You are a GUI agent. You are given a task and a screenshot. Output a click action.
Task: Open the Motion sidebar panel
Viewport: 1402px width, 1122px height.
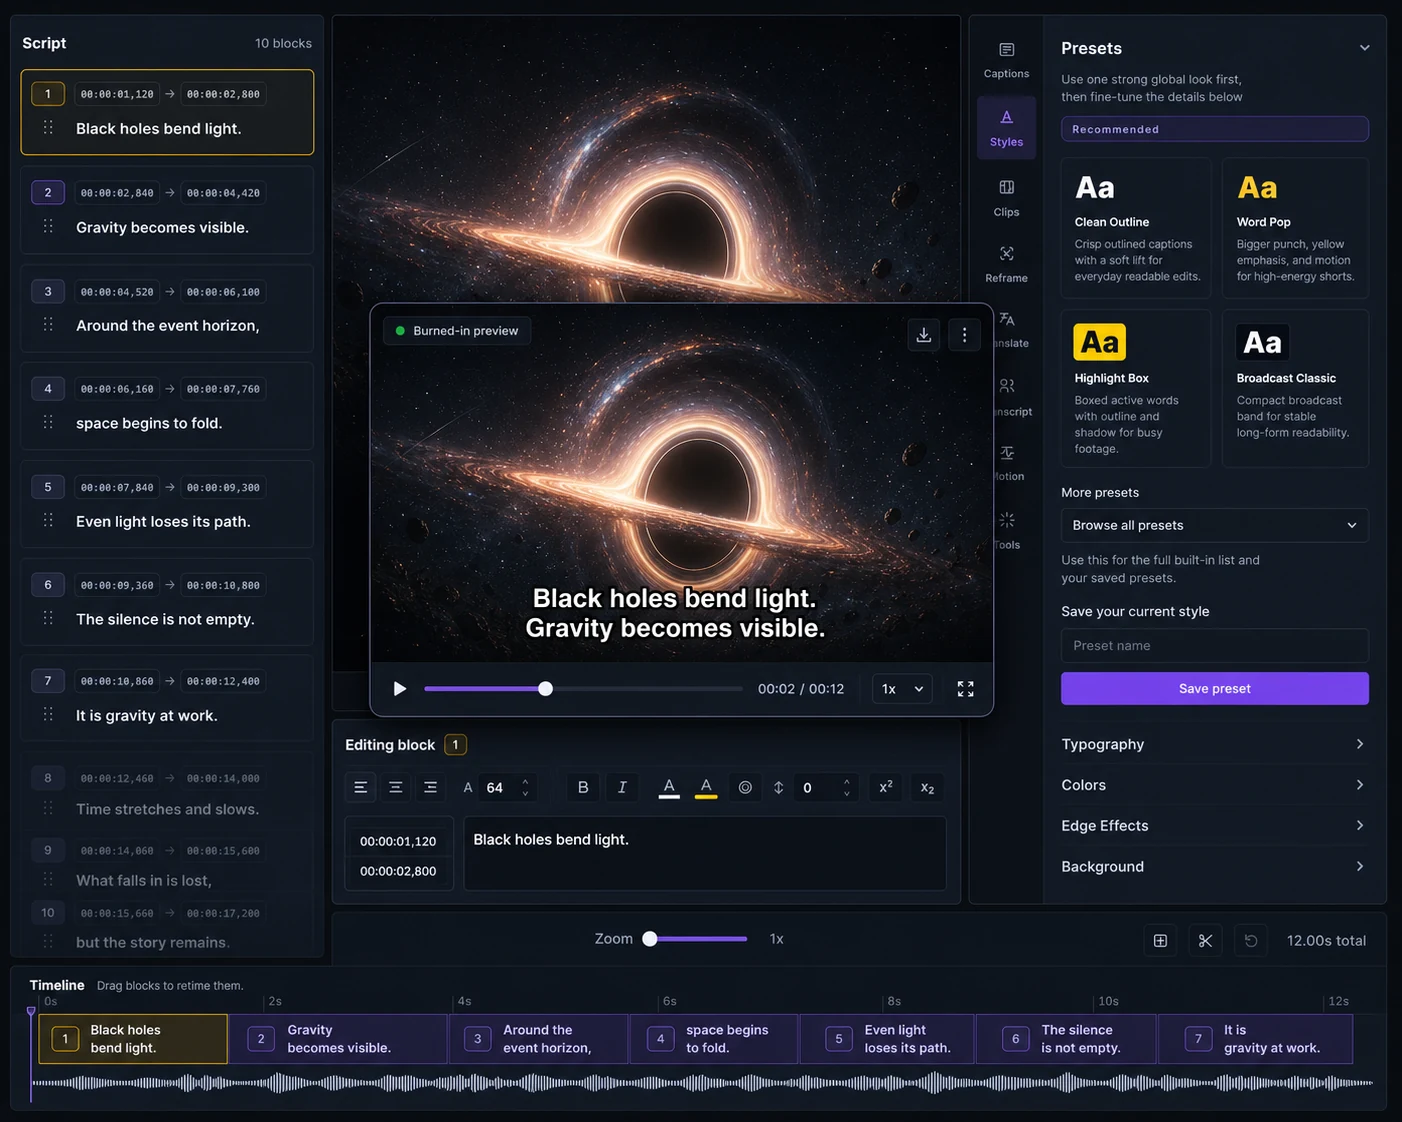pos(1008,463)
